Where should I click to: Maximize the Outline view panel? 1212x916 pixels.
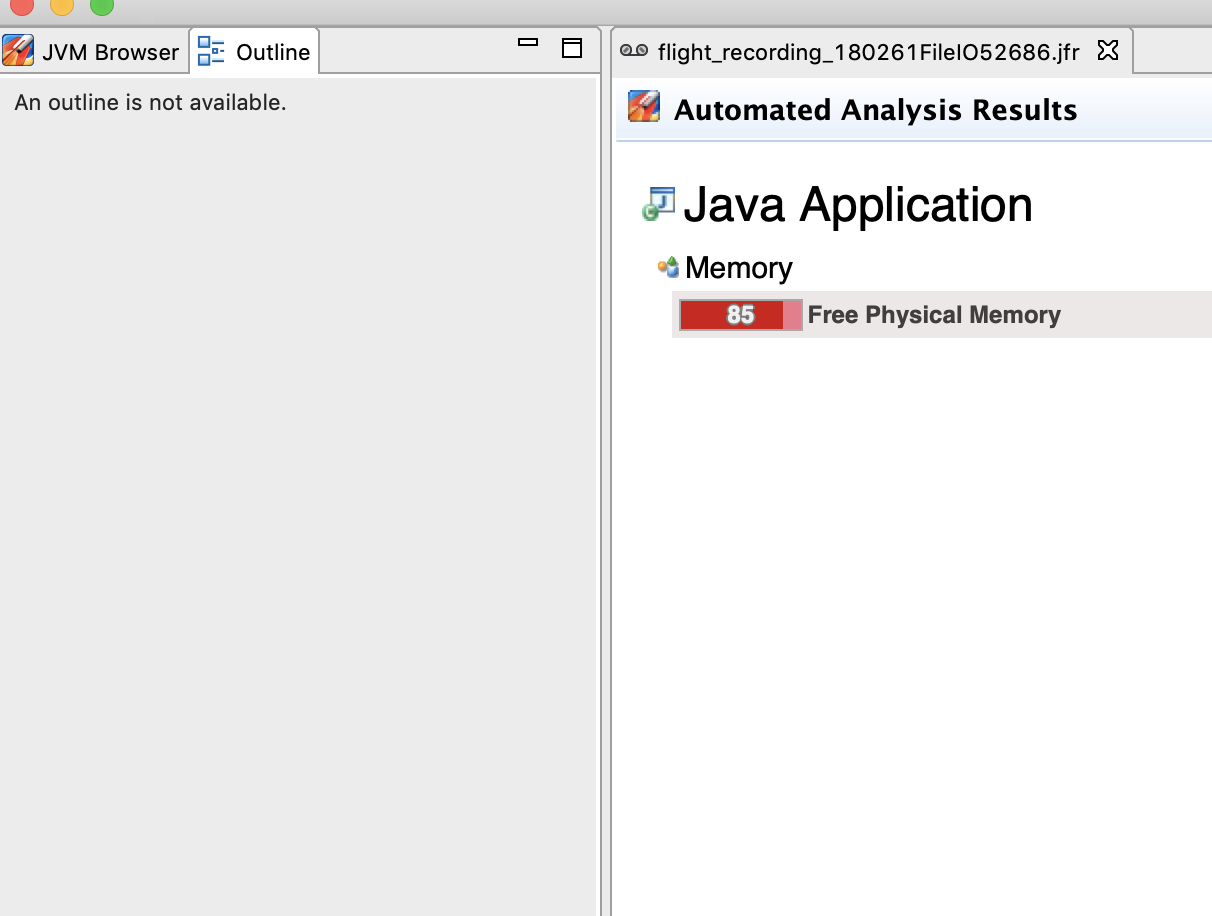pos(572,48)
